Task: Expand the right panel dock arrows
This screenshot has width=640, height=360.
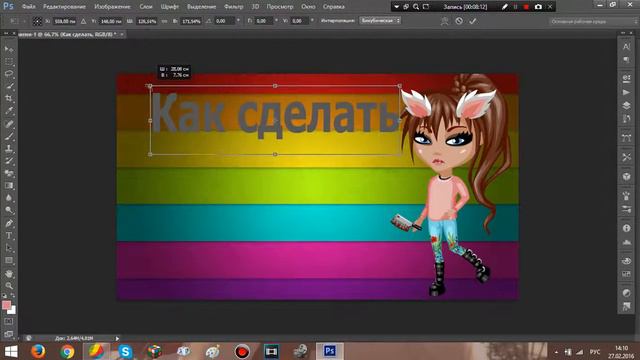Action: [623, 33]
